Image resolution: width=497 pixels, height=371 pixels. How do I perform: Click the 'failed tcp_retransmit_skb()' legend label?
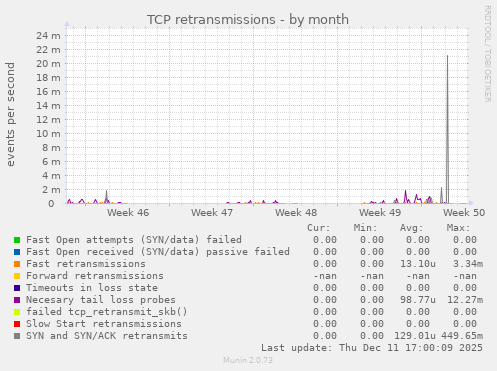tap(107, 312)
